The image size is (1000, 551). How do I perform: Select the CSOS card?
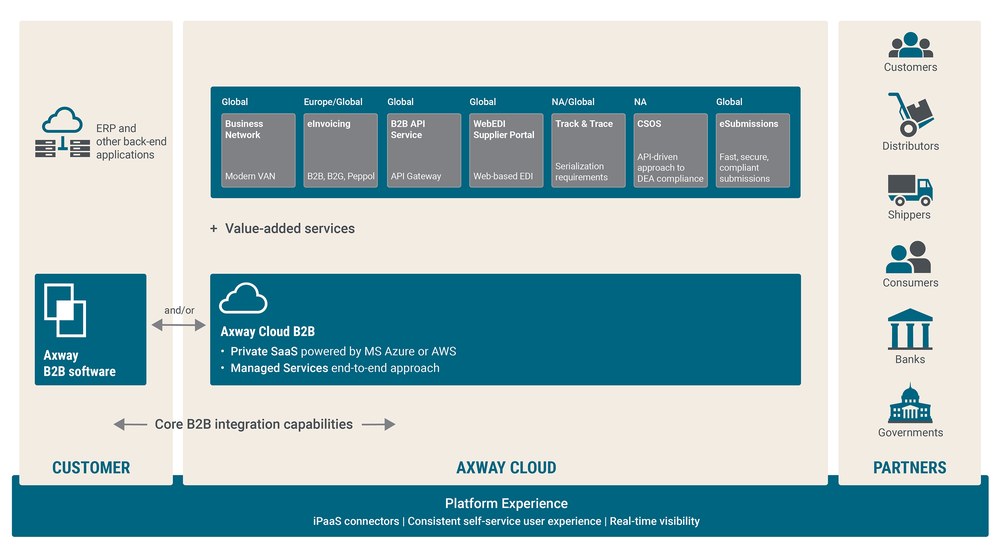coord(670,151)
